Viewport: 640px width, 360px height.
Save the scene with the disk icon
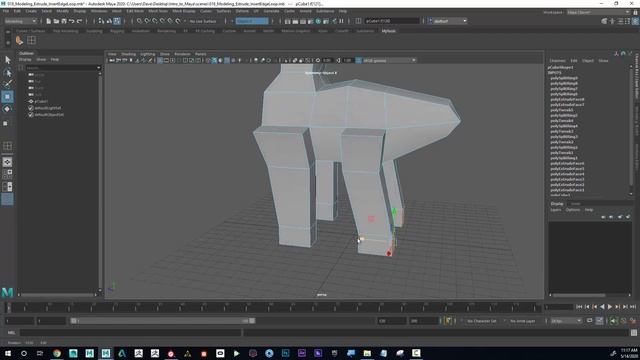coord(64,21)
